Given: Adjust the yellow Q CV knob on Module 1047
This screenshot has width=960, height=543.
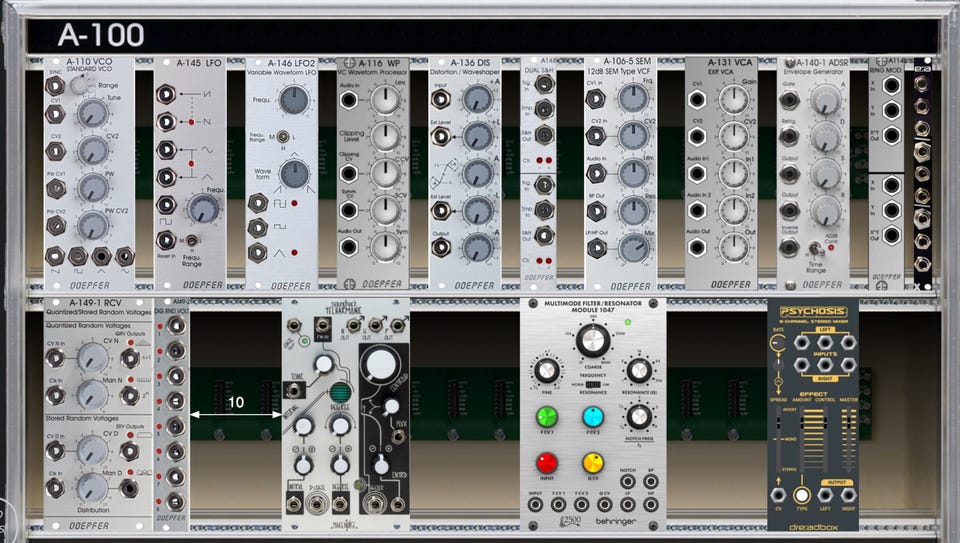Looking at the screenshot, I should tap(593, 463).
